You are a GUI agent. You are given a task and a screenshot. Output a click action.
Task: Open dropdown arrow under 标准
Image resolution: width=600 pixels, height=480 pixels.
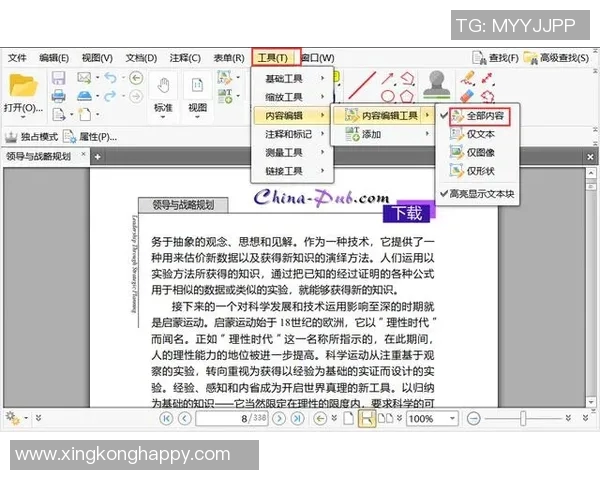coord(163,117)
